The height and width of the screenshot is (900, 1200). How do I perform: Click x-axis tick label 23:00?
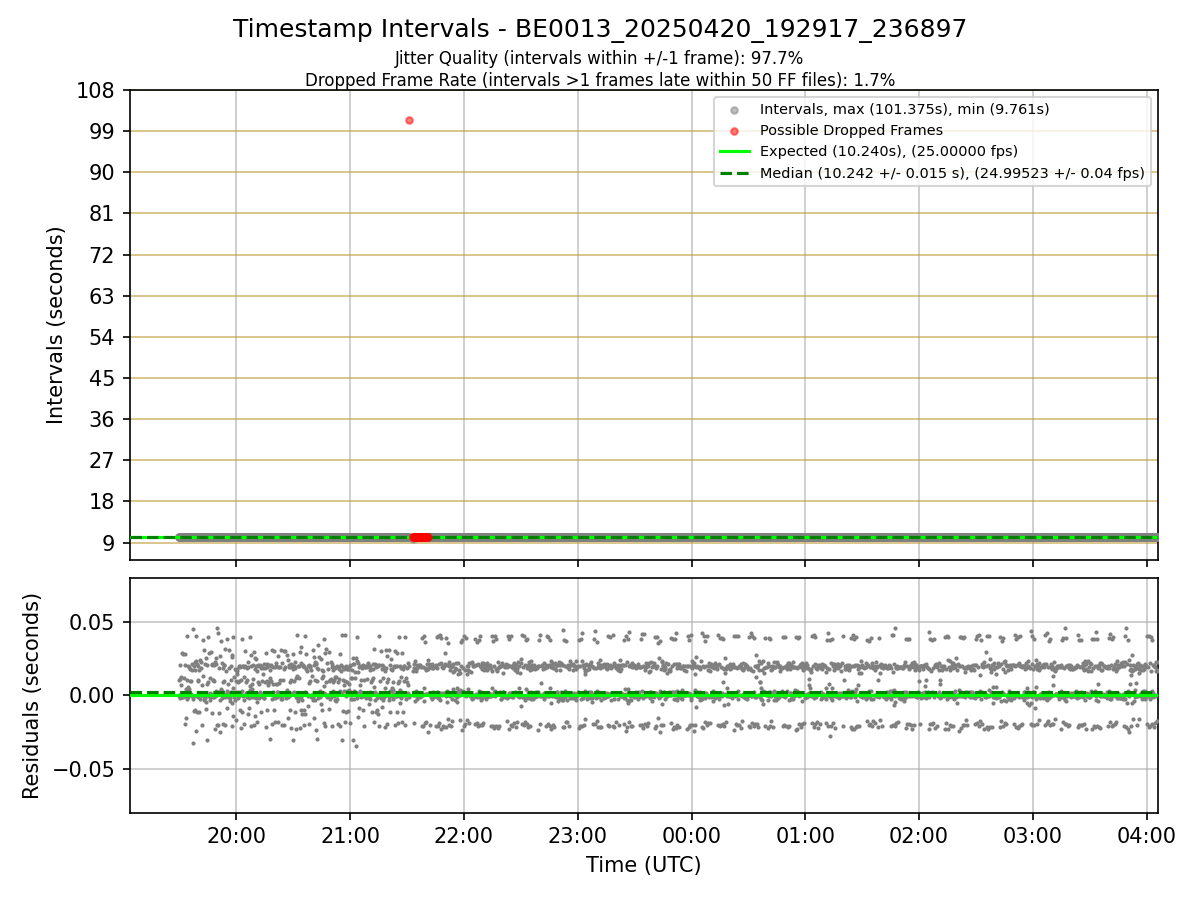[x=578, y=835]
